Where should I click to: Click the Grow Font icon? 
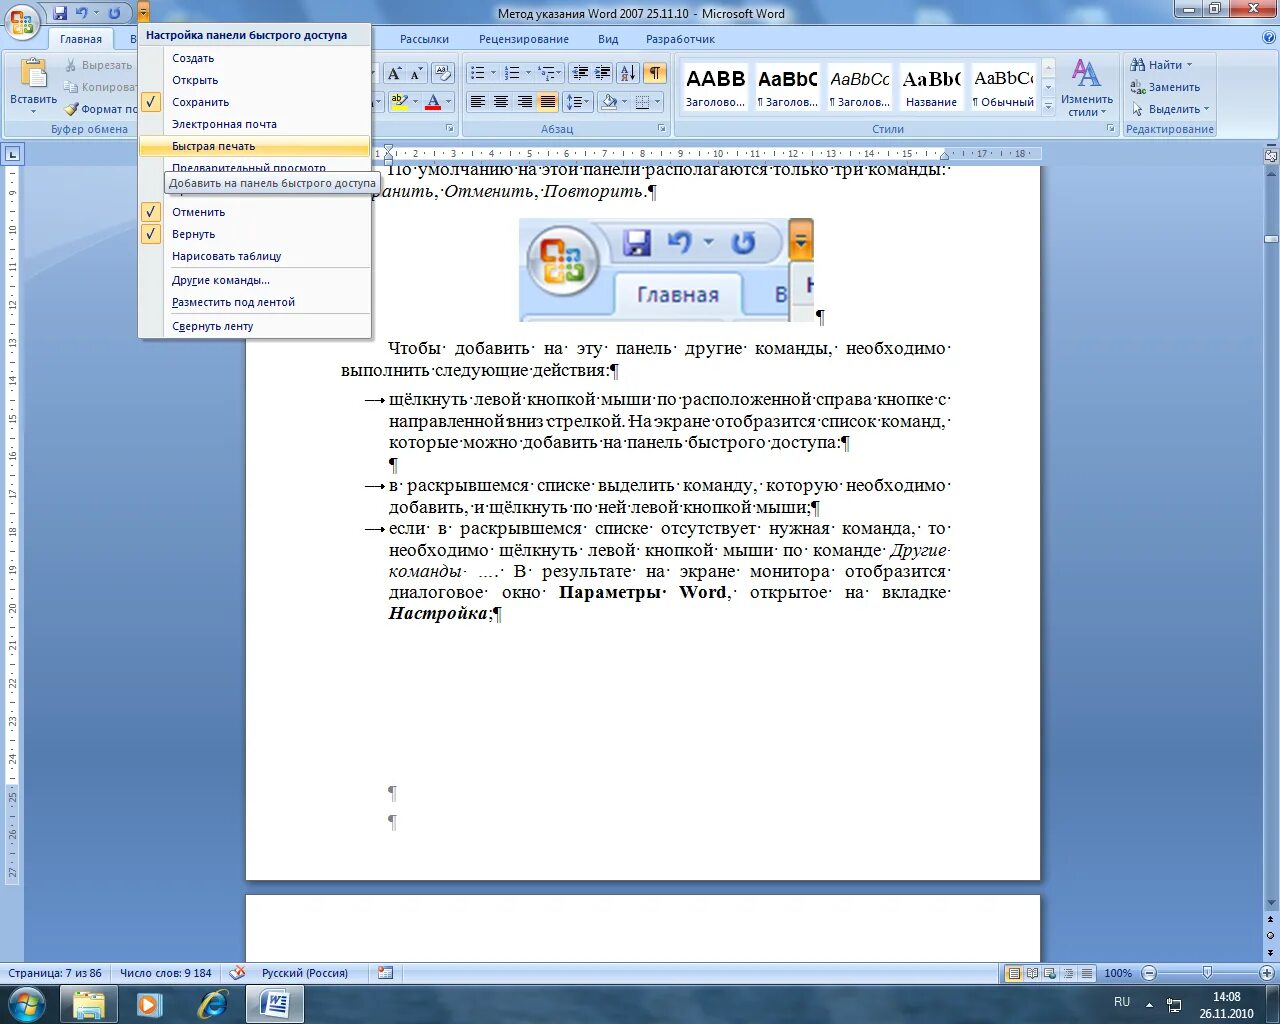point(394,73)
